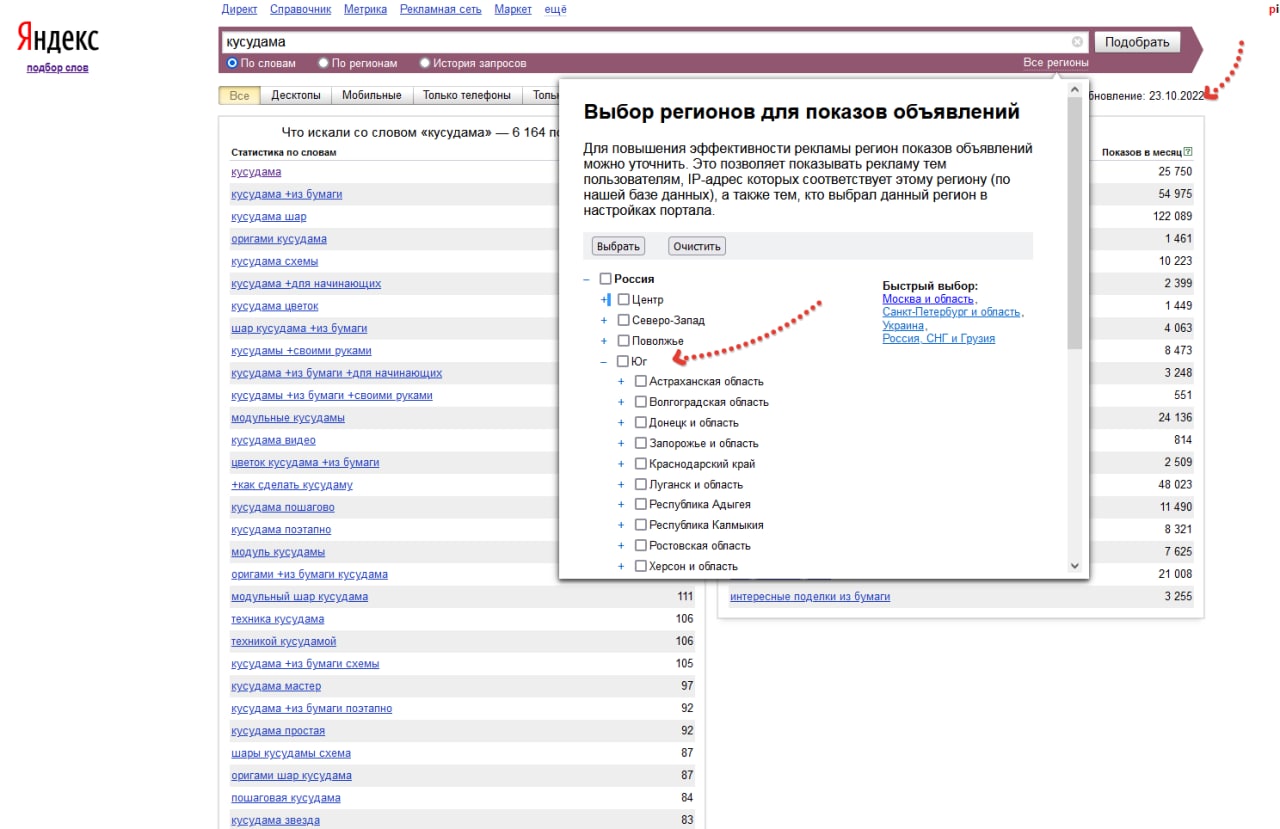Expand Луганск и область subtree
This screenshot has width=1280, height=829.
[621, 484]
